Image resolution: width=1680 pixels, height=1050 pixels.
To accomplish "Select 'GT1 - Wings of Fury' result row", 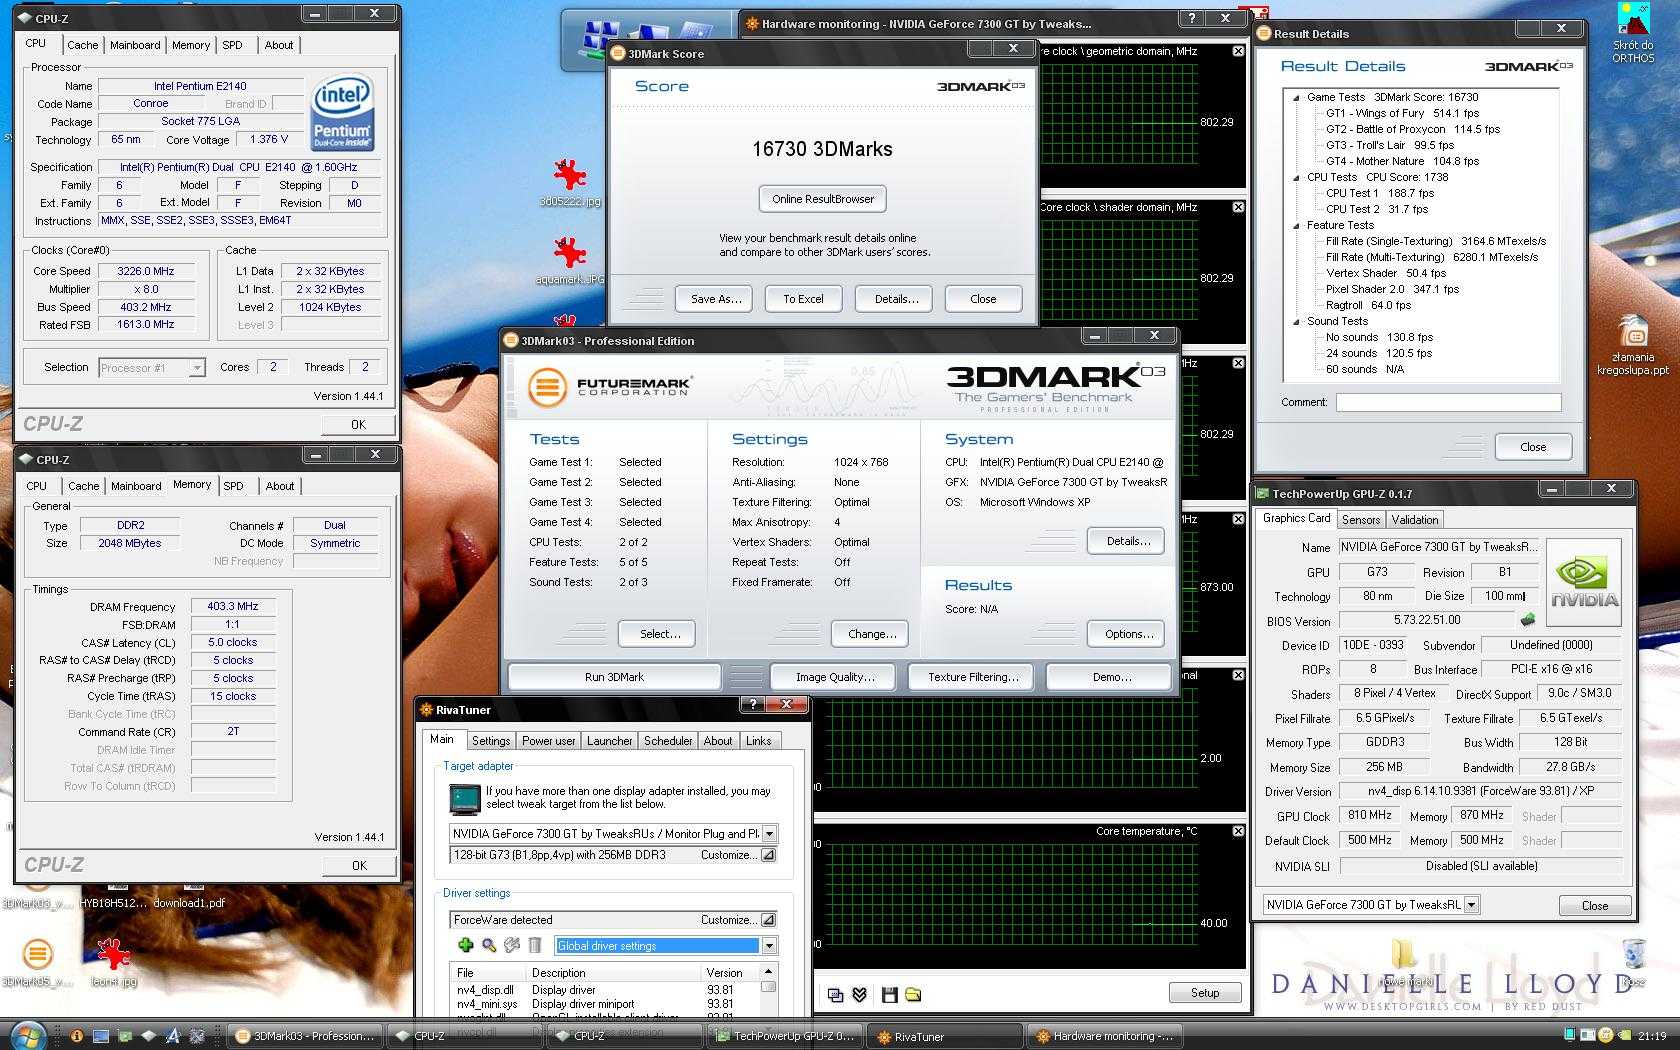I will pos(1402,113).
